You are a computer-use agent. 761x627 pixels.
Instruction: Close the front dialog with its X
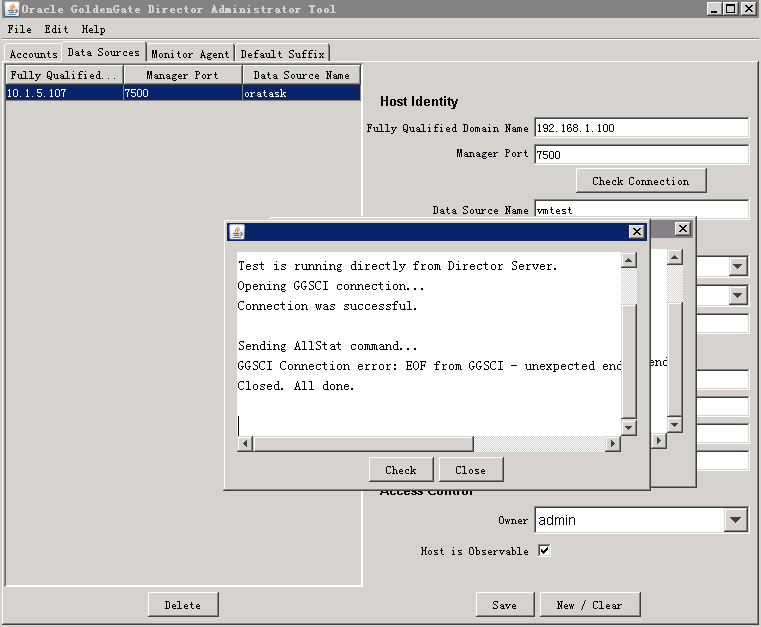coord(636,231)
